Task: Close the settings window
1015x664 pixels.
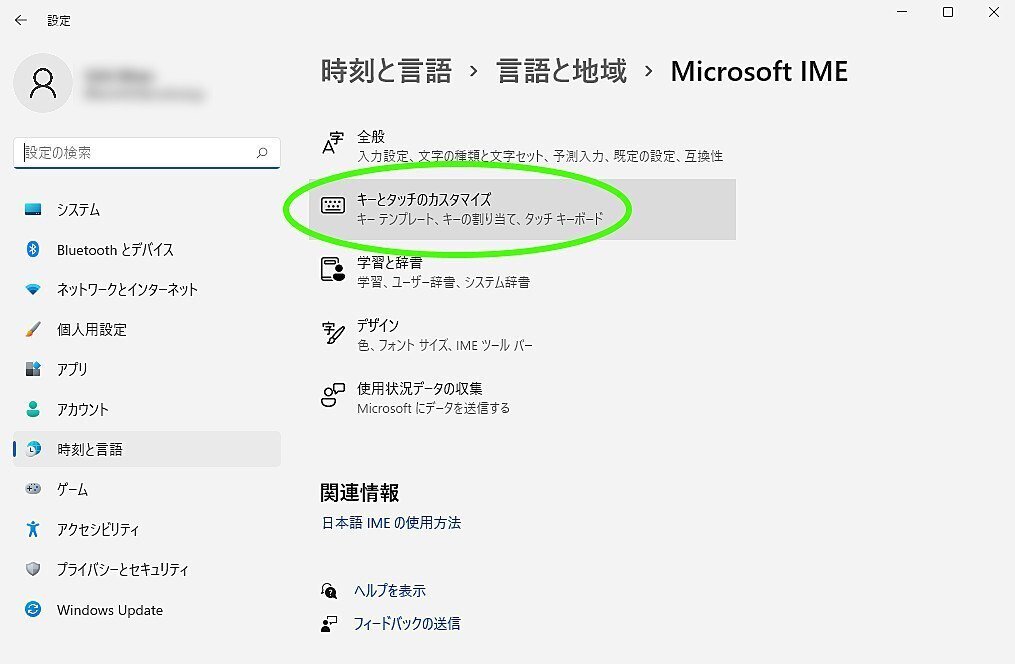Action: click(x=994, y=12)
